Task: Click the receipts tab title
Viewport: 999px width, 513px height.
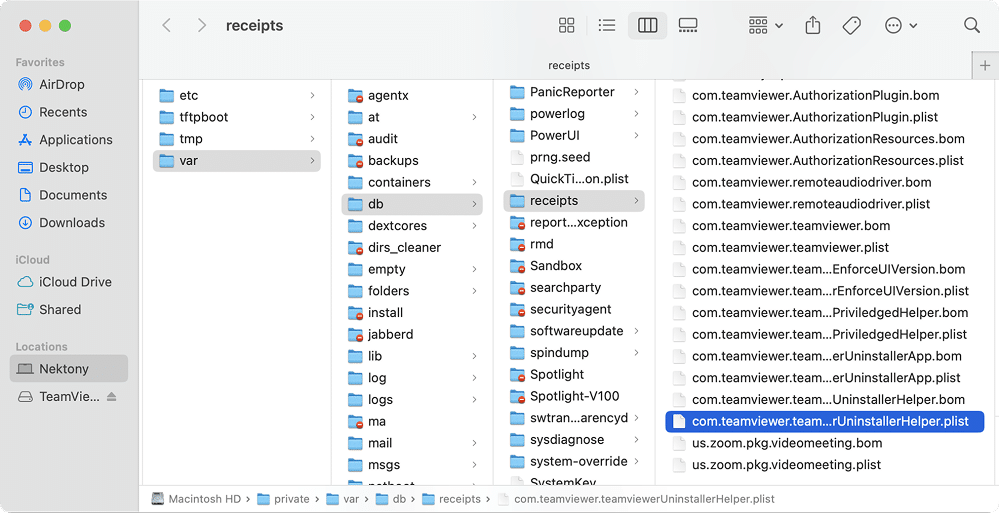Action: click(569, 66)
